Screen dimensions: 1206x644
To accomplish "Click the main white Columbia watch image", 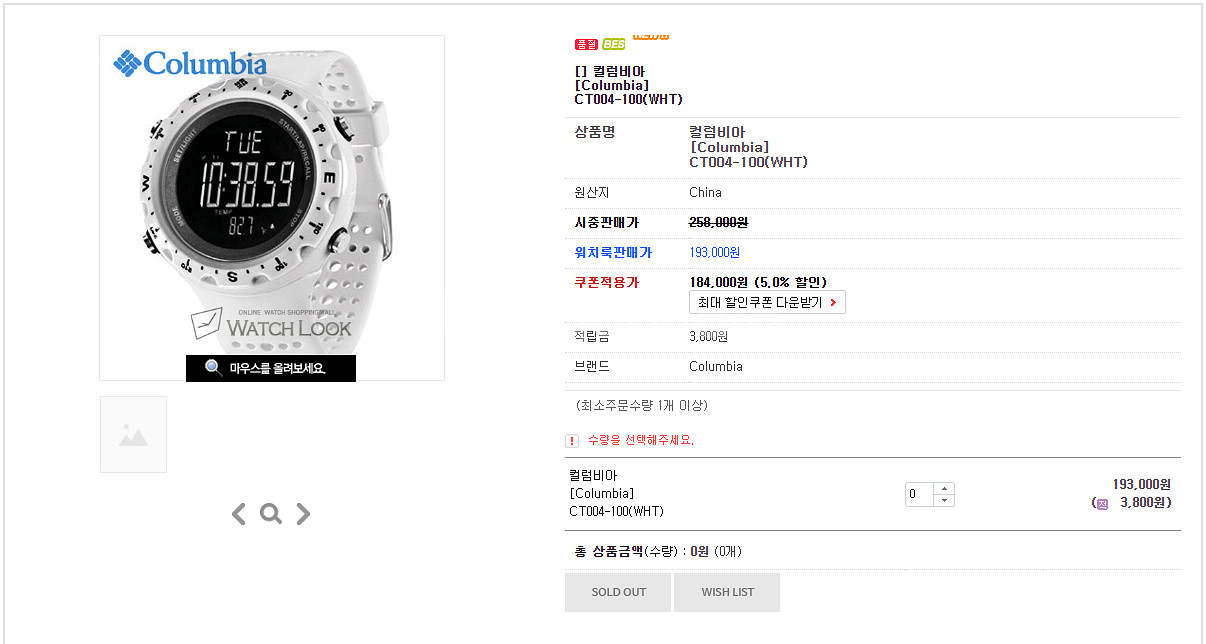I will click(272, 208).
